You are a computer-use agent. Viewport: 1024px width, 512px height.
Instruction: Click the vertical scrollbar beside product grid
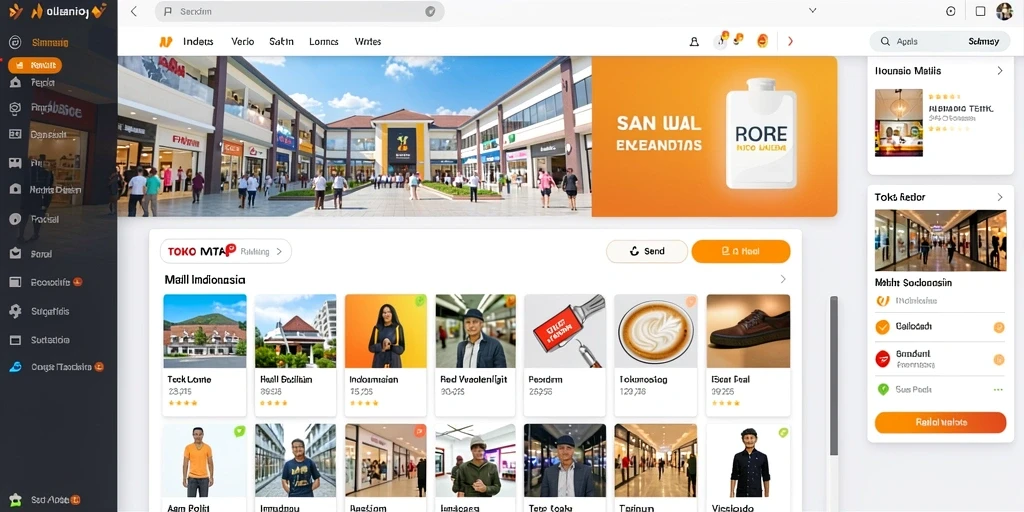tap(833, 376)
